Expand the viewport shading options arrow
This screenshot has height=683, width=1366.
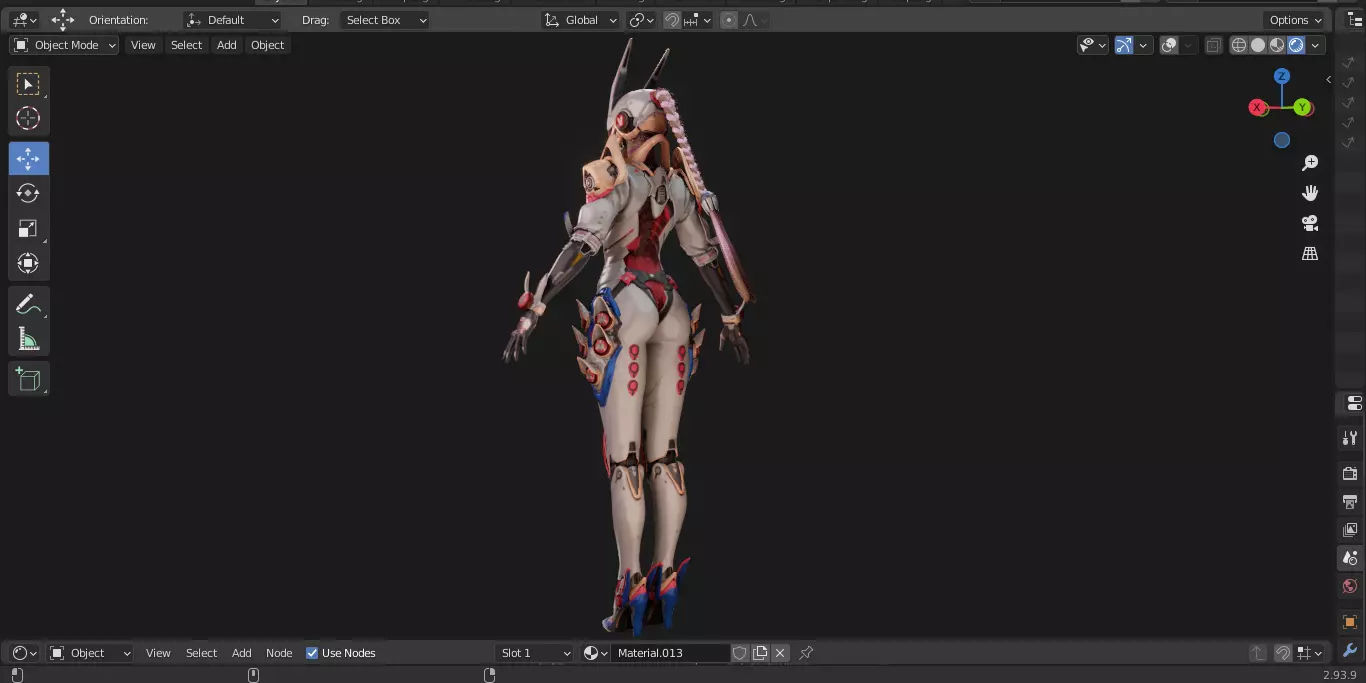[1316, 45]
